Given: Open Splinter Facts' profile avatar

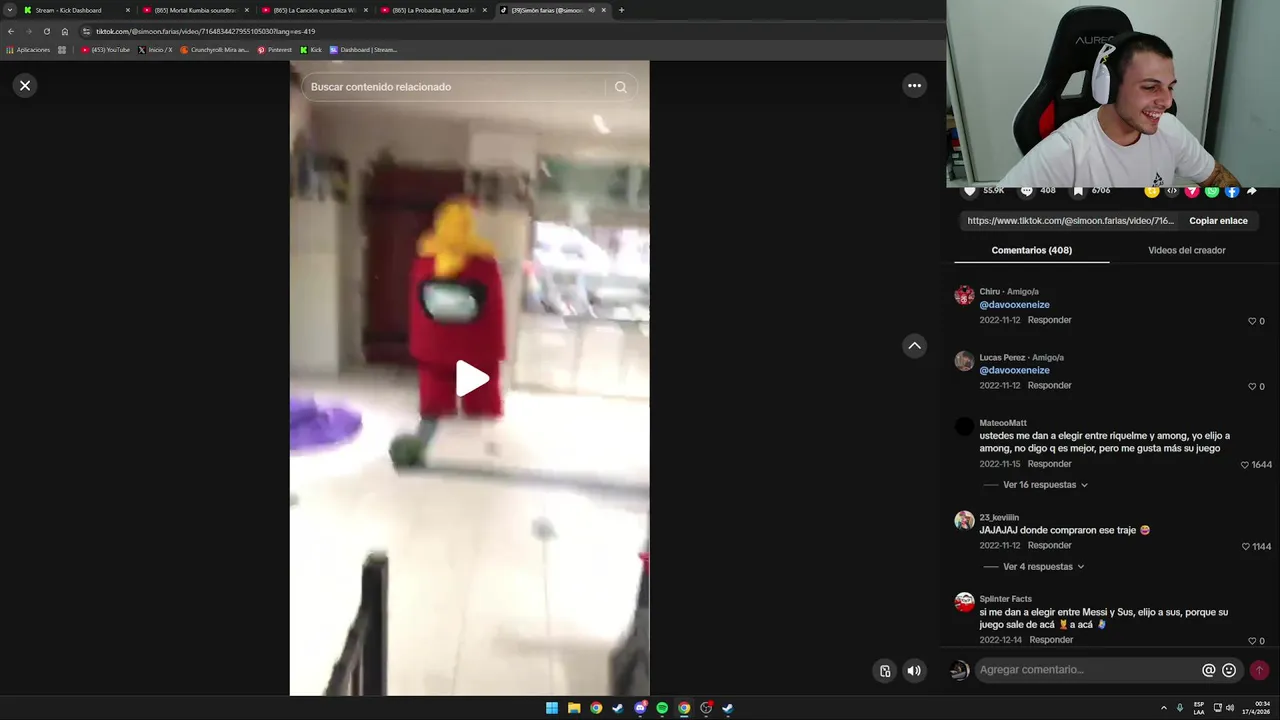Looking at the screenshot, I should tap(964, 602).
